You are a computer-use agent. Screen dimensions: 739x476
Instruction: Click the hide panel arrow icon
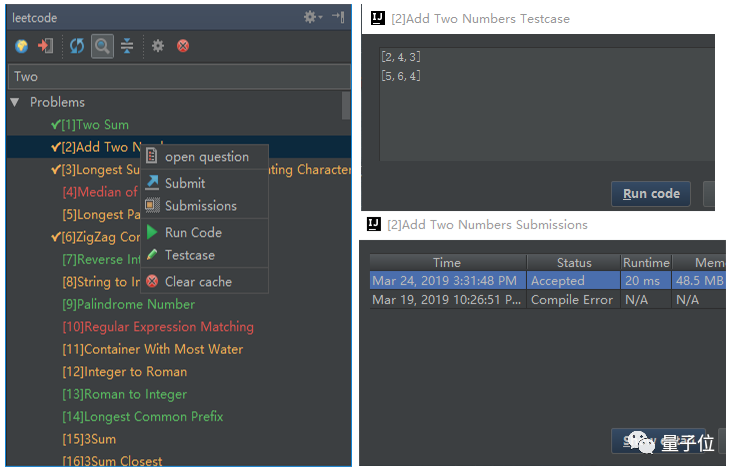(x=338, y=17)
